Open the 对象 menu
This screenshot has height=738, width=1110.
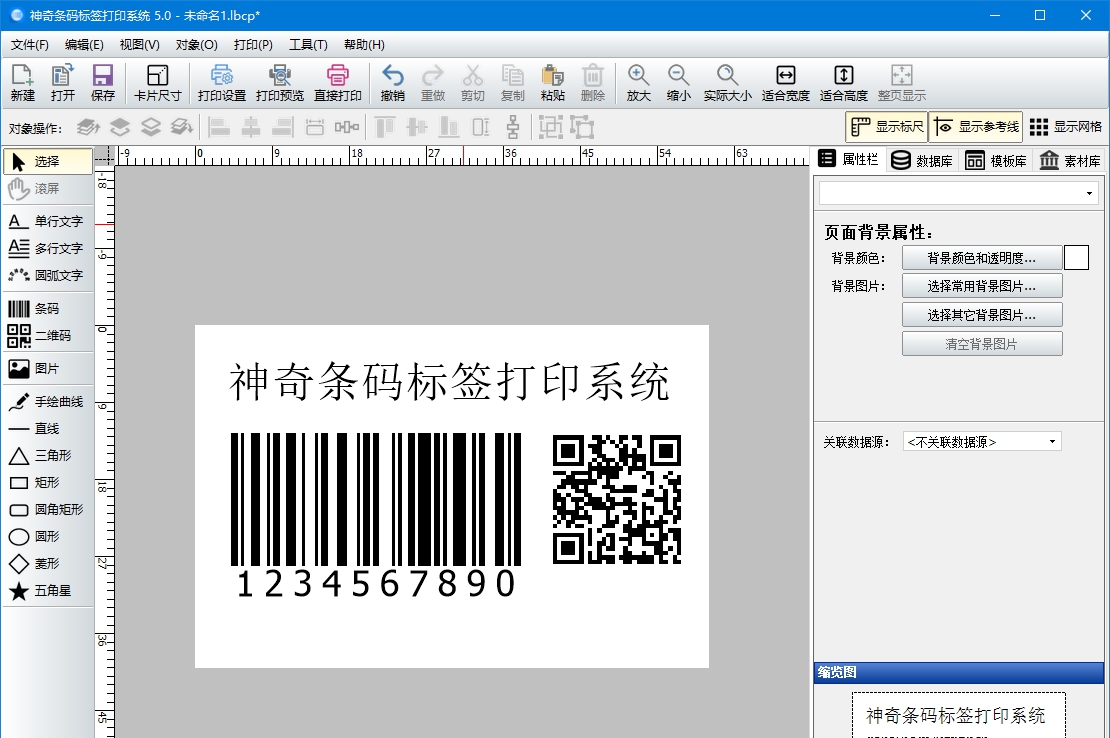(196, 44)
